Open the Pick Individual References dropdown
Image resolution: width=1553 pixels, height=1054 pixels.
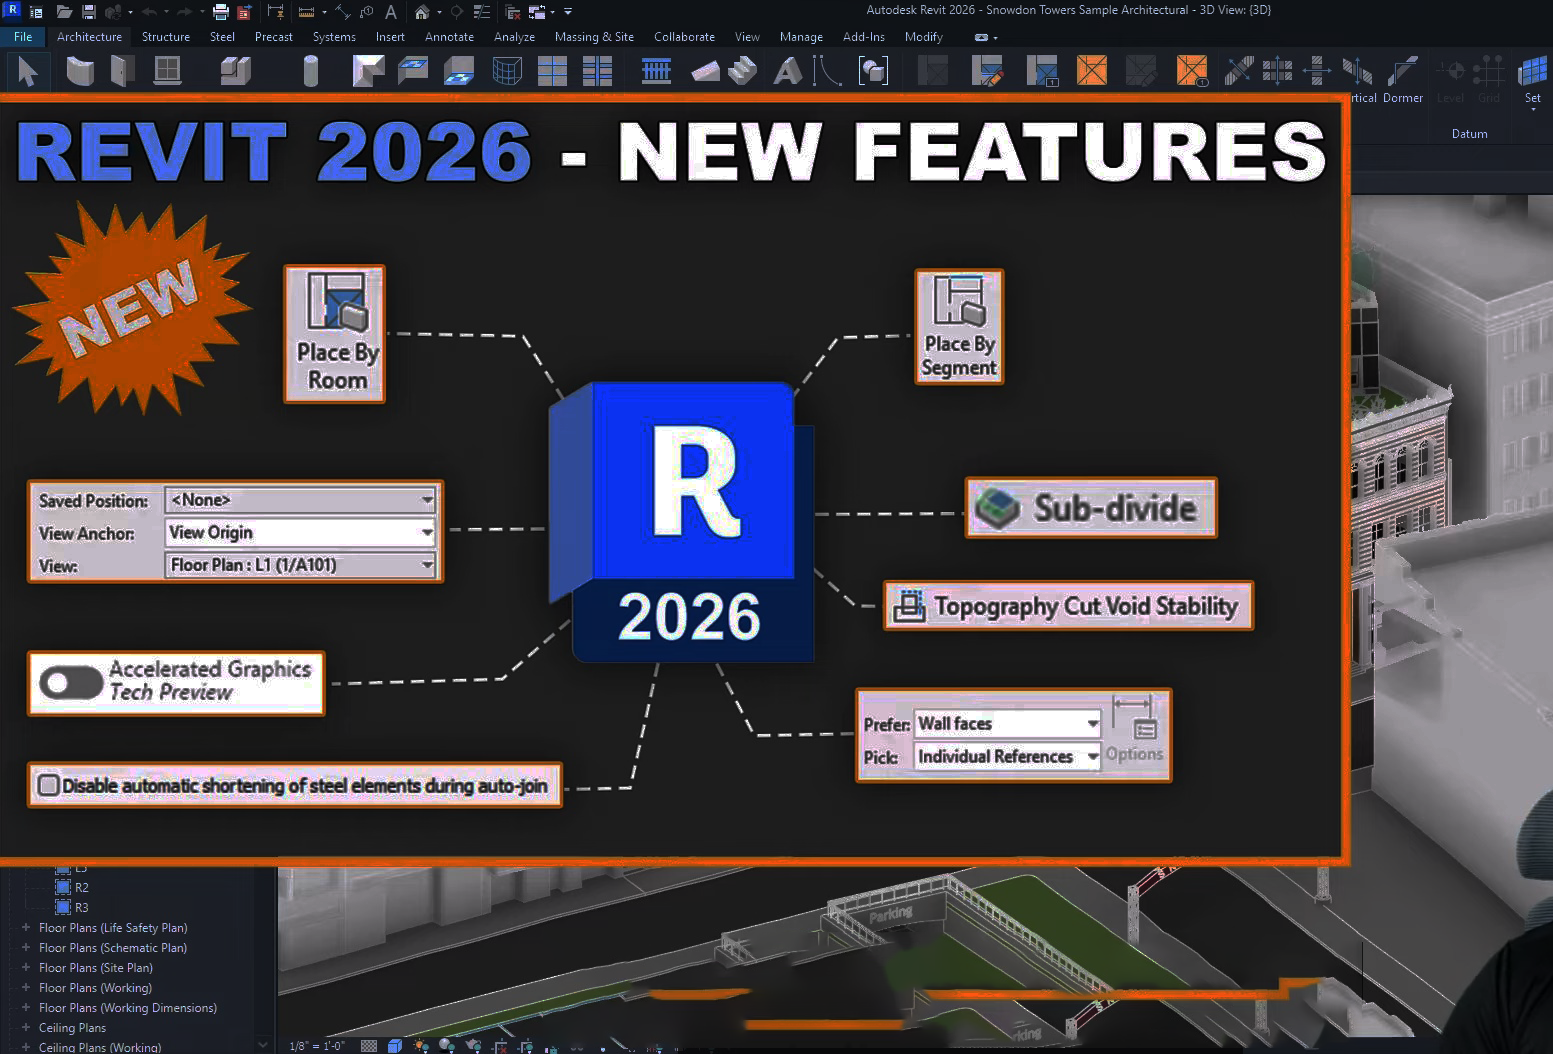1008,756
